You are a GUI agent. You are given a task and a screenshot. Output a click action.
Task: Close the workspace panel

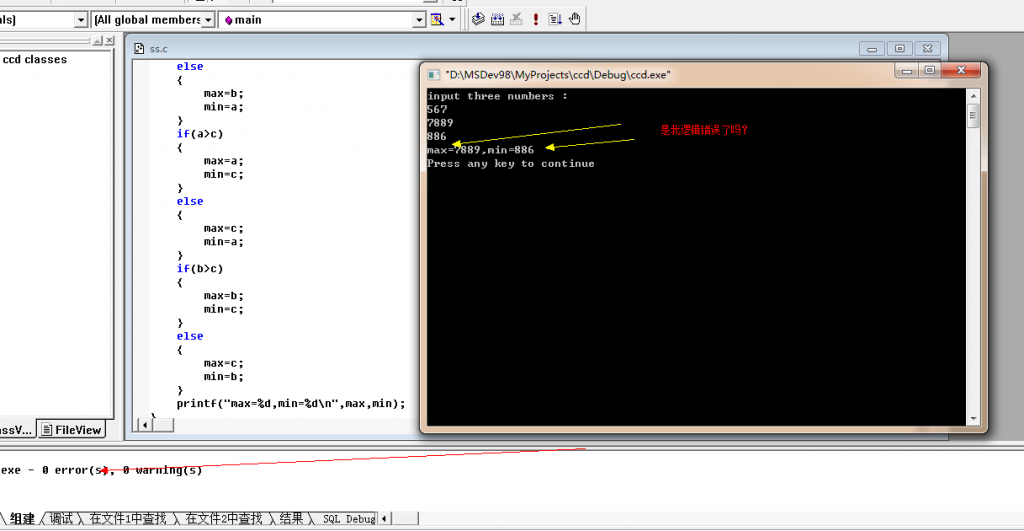(109, 40)
